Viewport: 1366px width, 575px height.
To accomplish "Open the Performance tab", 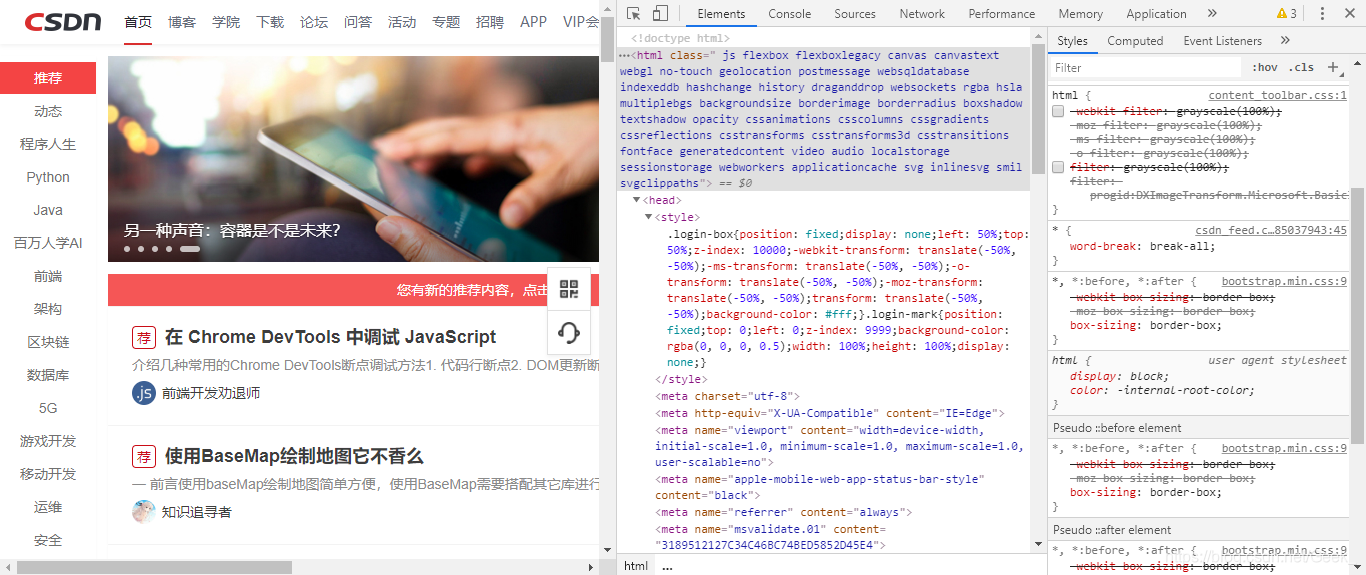I will point(1002,14).
